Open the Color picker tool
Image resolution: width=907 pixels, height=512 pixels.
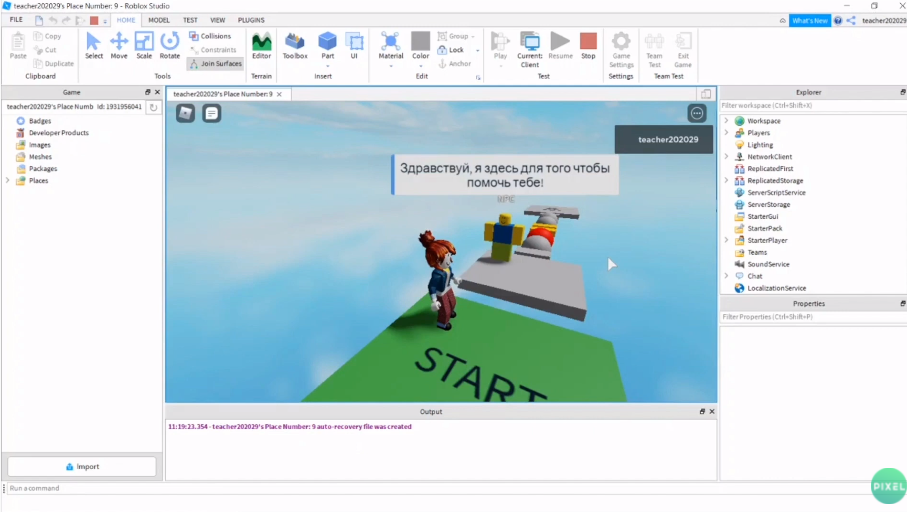(421, 46)
